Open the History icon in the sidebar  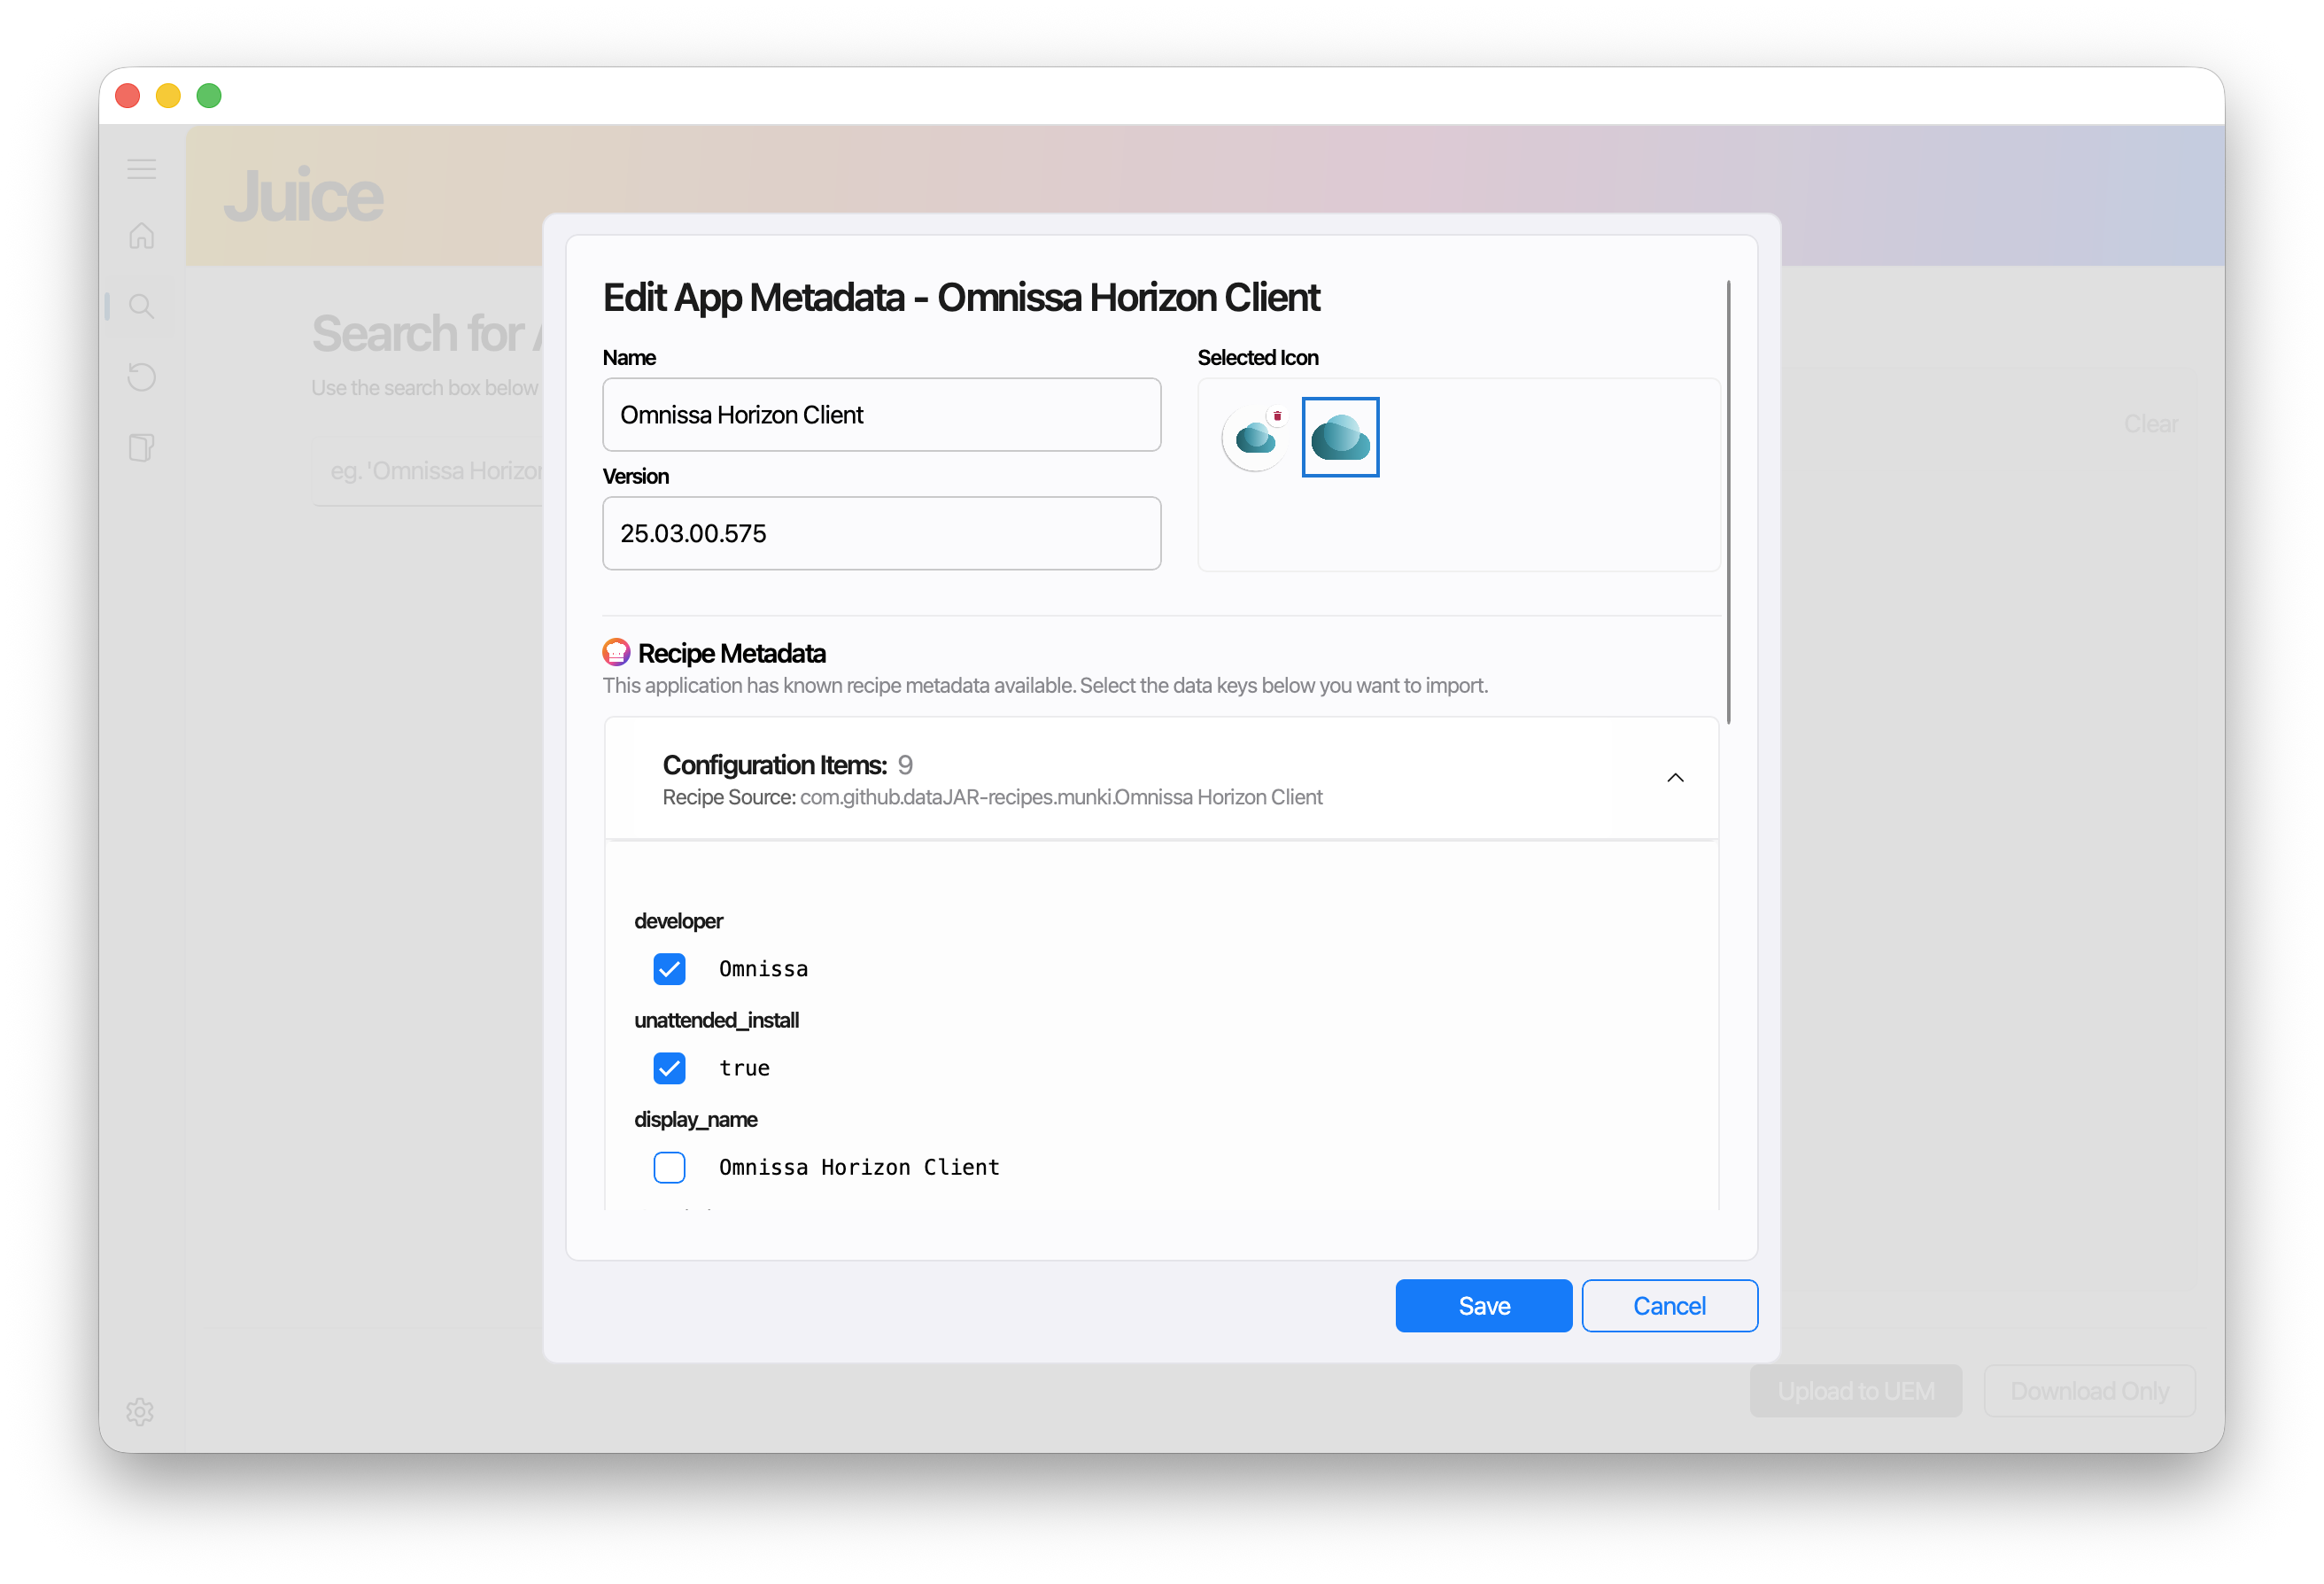coord(142,377)
